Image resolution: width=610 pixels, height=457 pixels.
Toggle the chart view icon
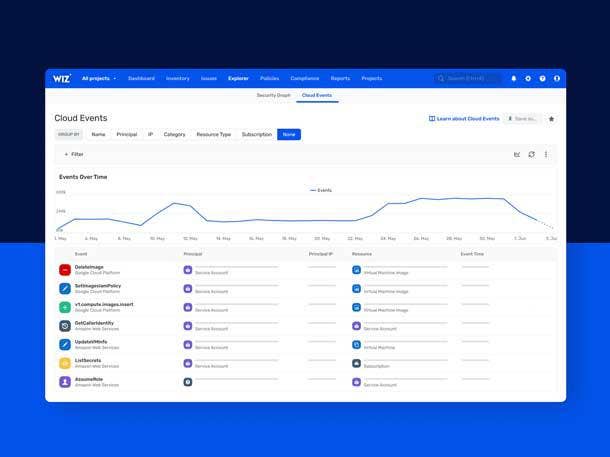[517, 155]
